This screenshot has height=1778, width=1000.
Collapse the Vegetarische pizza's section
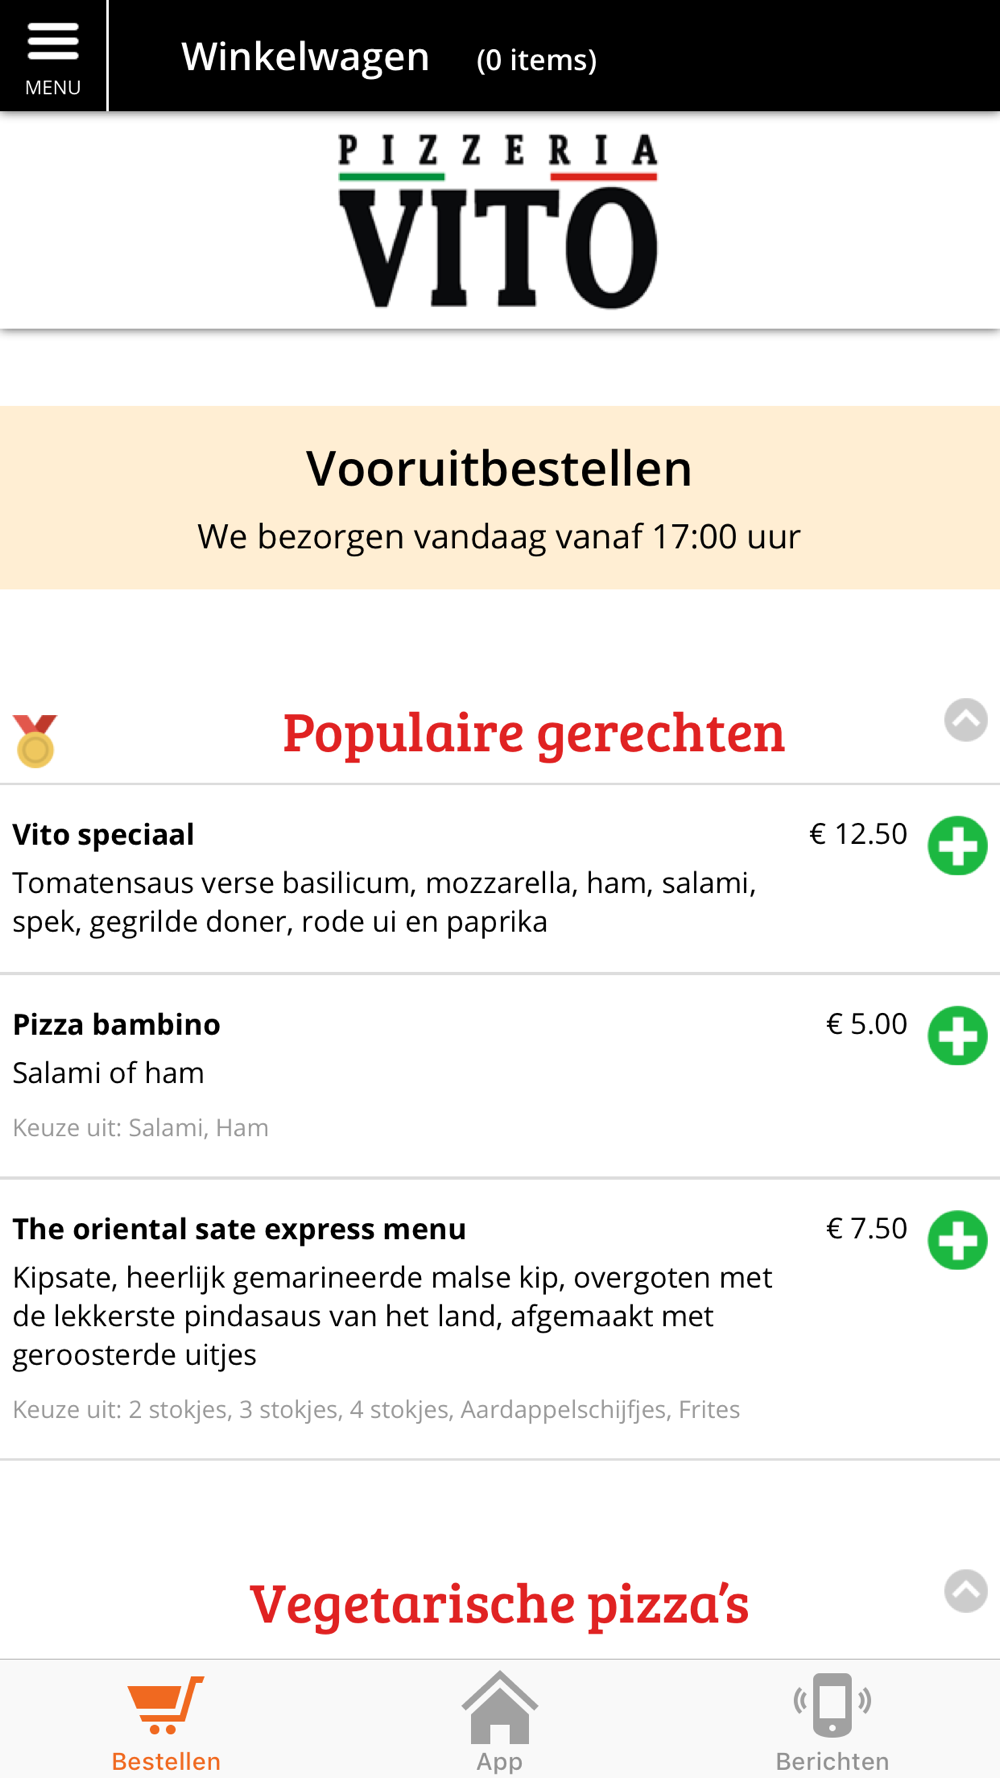pos(965,1591)
